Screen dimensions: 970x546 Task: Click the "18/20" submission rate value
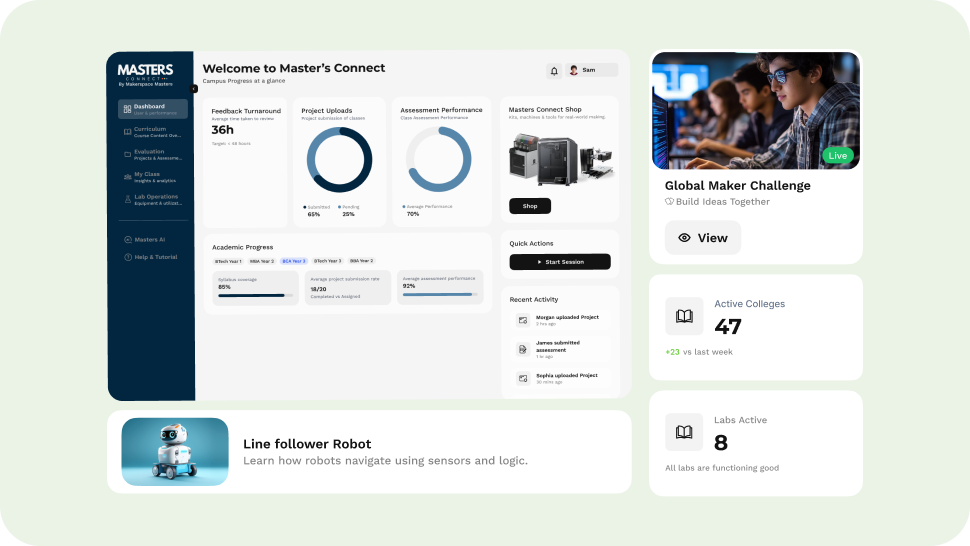[x=319, y=289]
